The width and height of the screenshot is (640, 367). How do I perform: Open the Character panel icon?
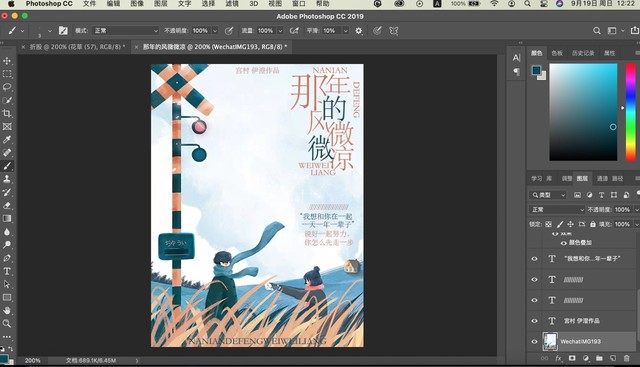(516, 58)
